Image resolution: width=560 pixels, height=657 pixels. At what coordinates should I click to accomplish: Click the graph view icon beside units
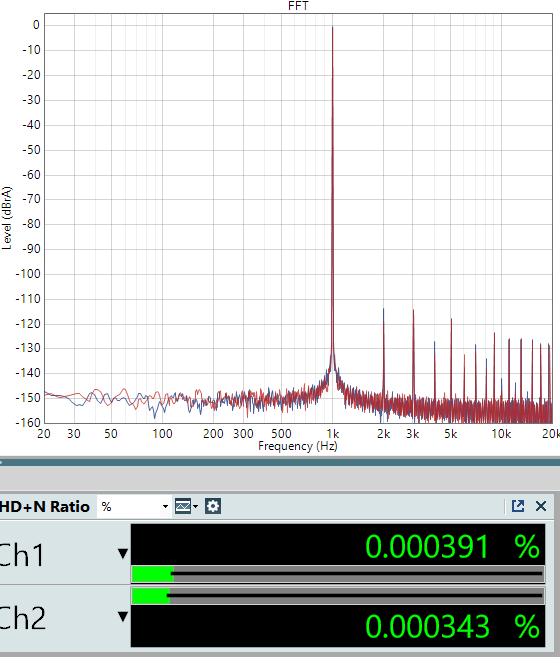(x=183, y=506)
